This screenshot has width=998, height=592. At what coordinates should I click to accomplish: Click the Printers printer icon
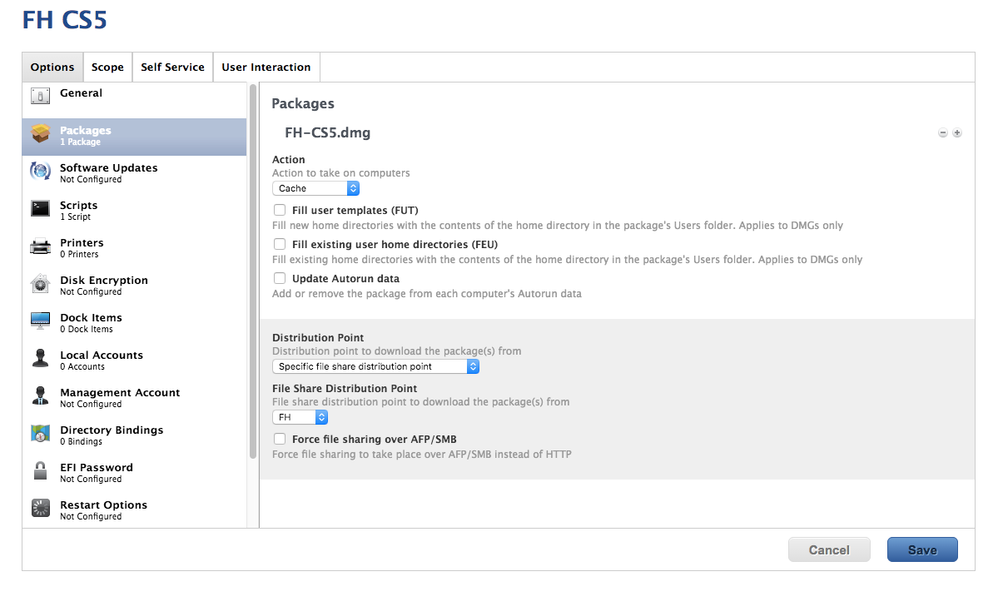click(x=40, y=246)
